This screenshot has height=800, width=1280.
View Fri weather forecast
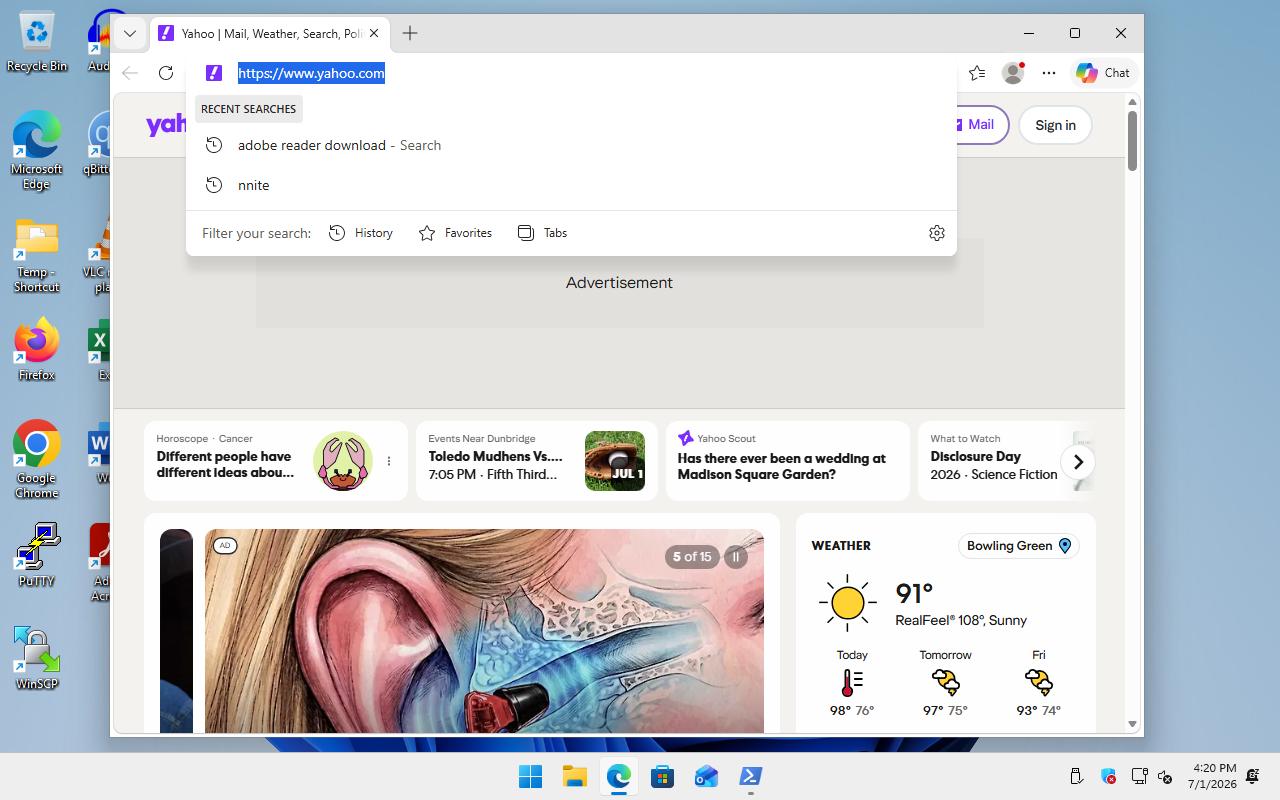click(1039, 683)
